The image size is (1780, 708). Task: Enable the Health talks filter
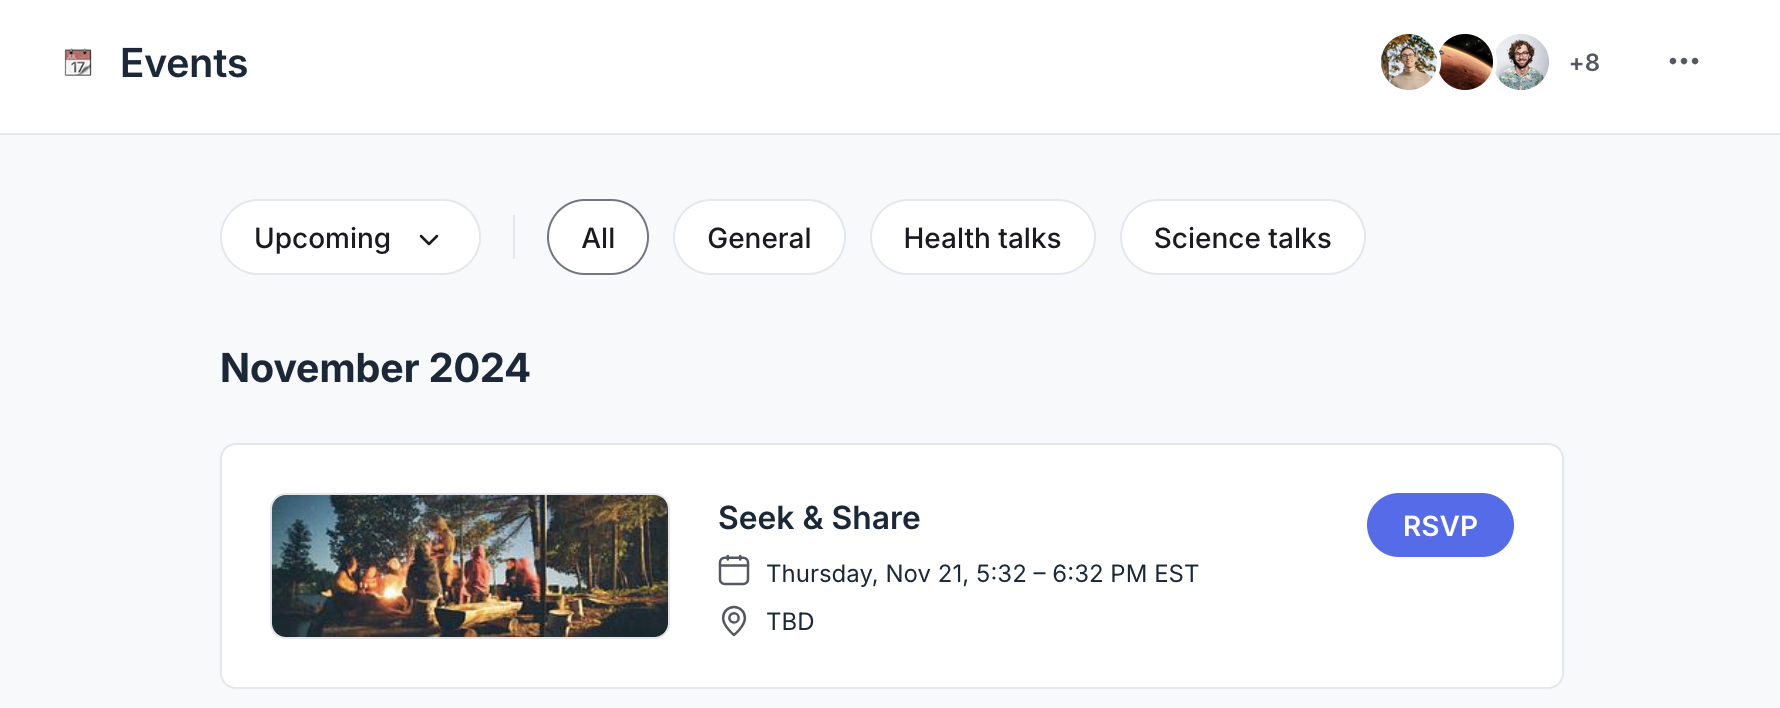[982, 237]
